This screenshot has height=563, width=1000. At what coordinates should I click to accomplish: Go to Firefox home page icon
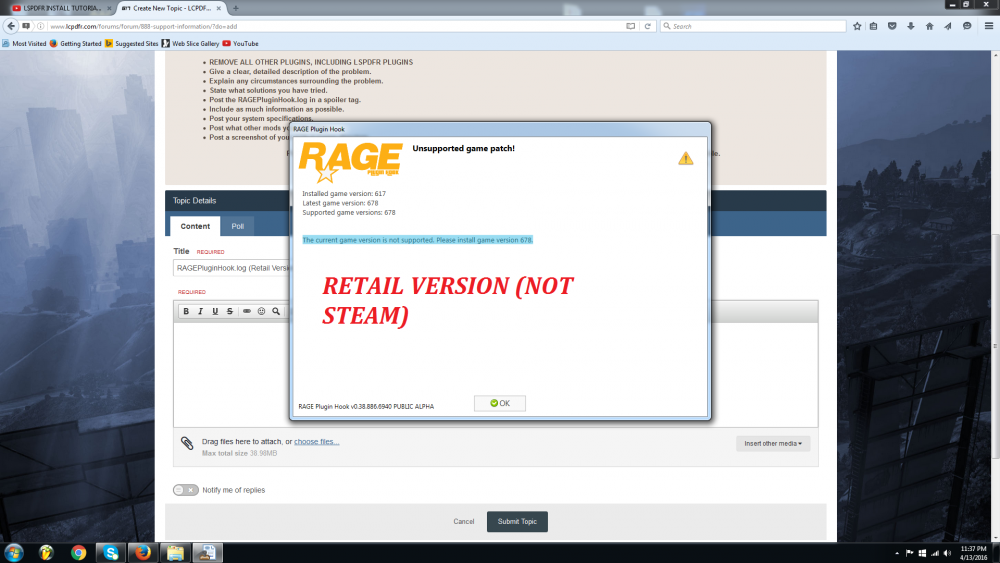(929, 26)
